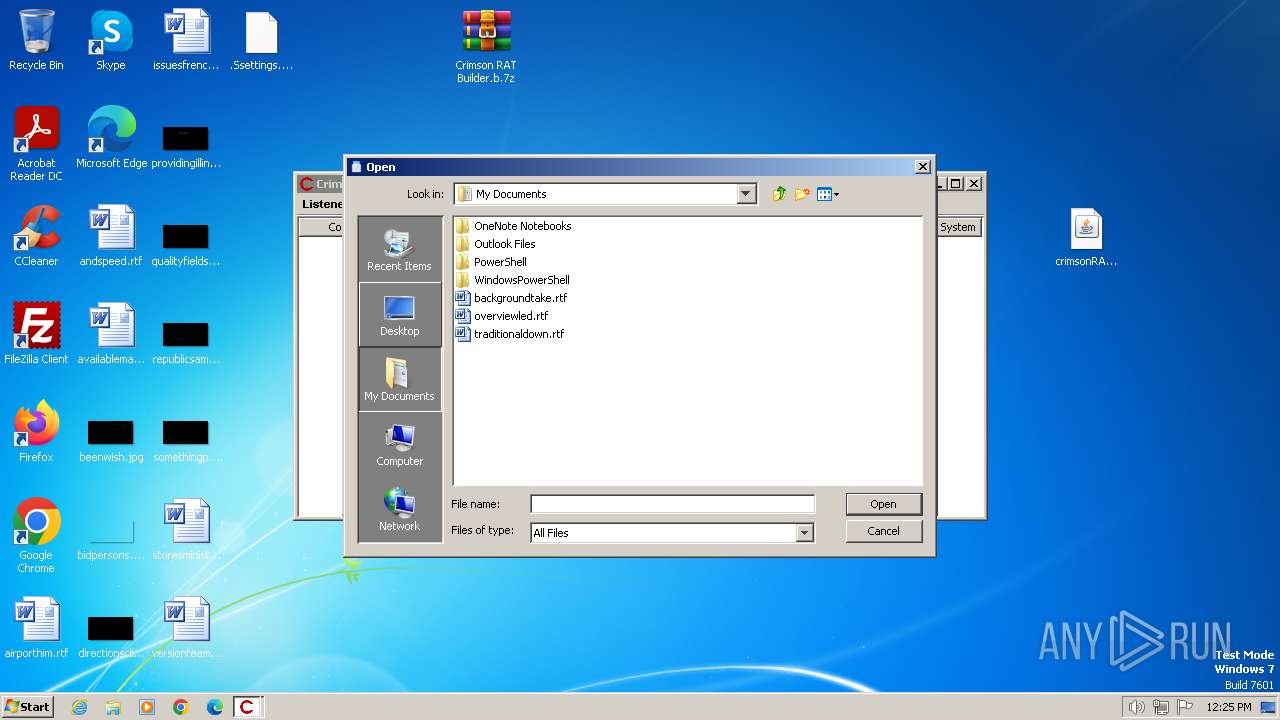This screenshot has height=720, width=1280.
Task: Select the OneNote Notebooks folder
Action: point(513,226)
